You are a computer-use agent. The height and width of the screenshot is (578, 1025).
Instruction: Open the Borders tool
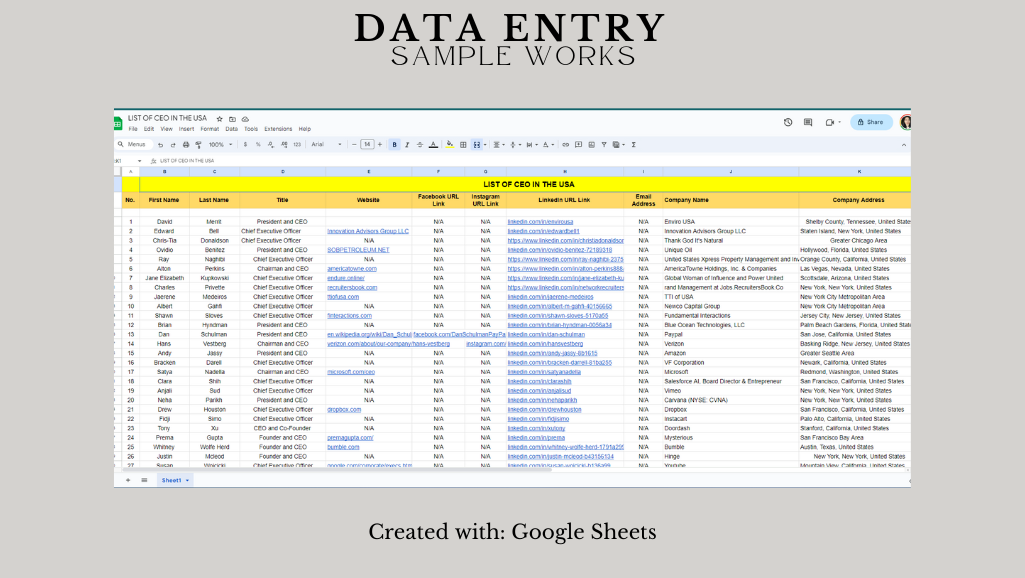click(463, 144)
